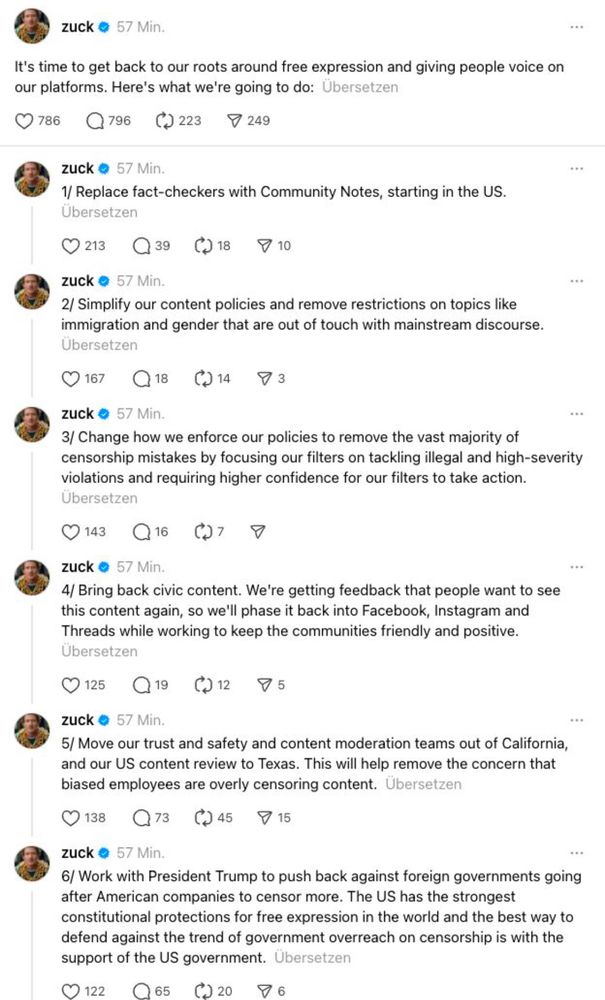Image resolution: width=605 pixels, height=1000 pixels.
Task: Like the President Trump post
Action: pyautogui.click(x=70, y=991)
